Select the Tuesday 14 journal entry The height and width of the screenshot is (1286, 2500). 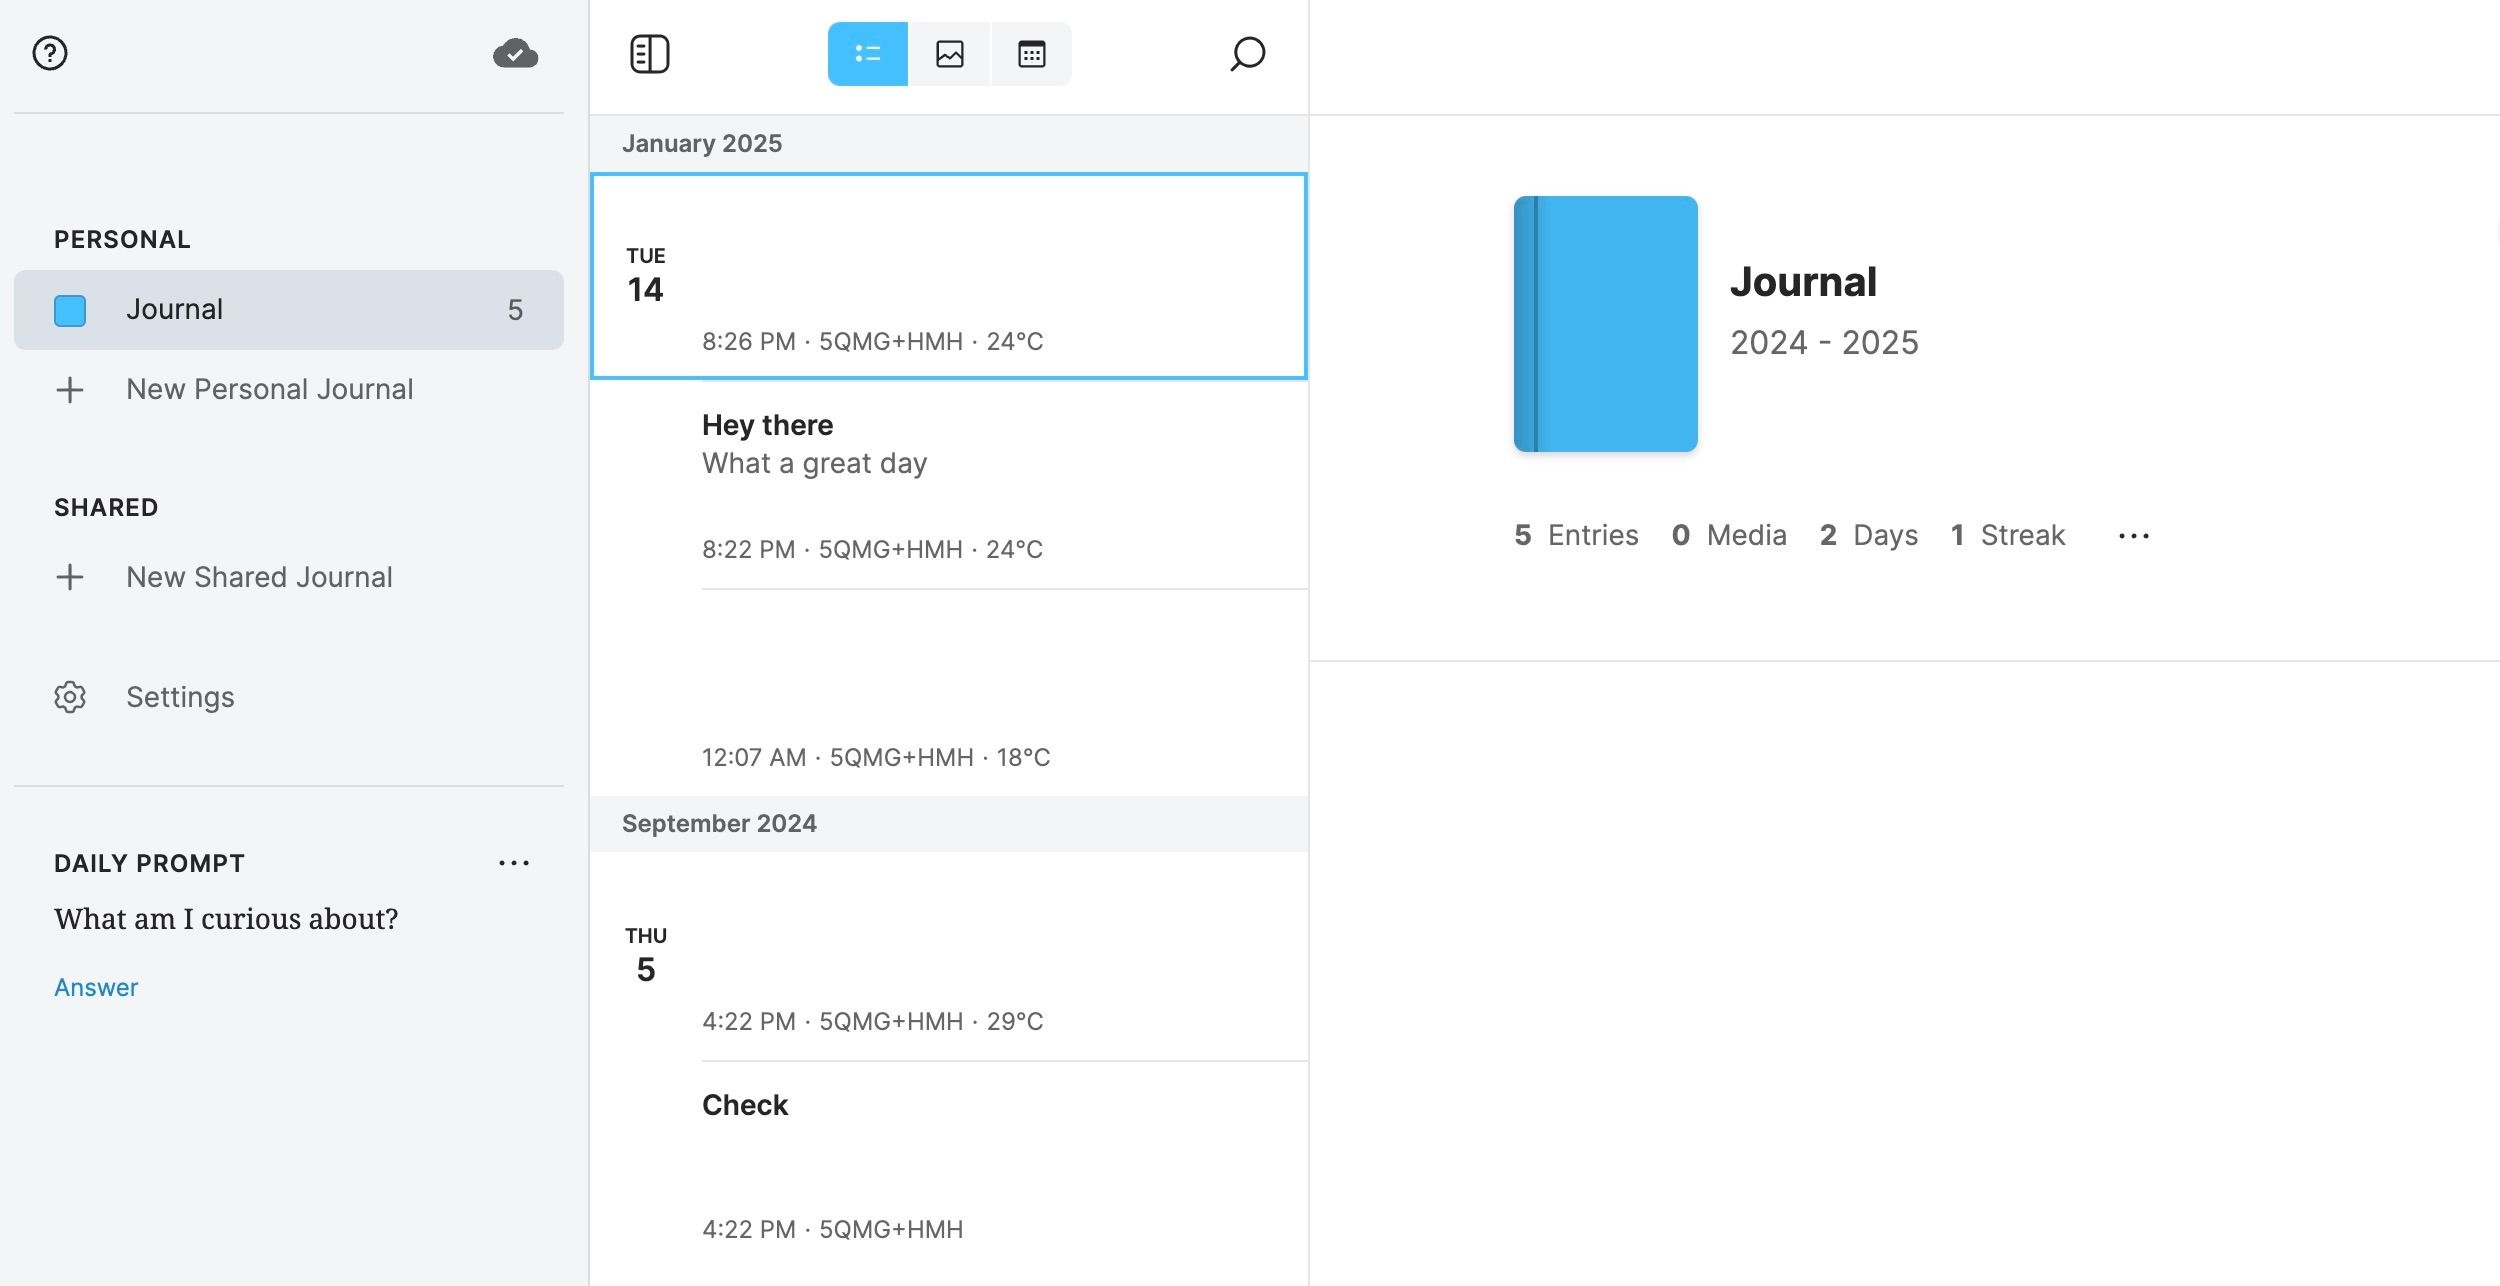pos(949,277)
